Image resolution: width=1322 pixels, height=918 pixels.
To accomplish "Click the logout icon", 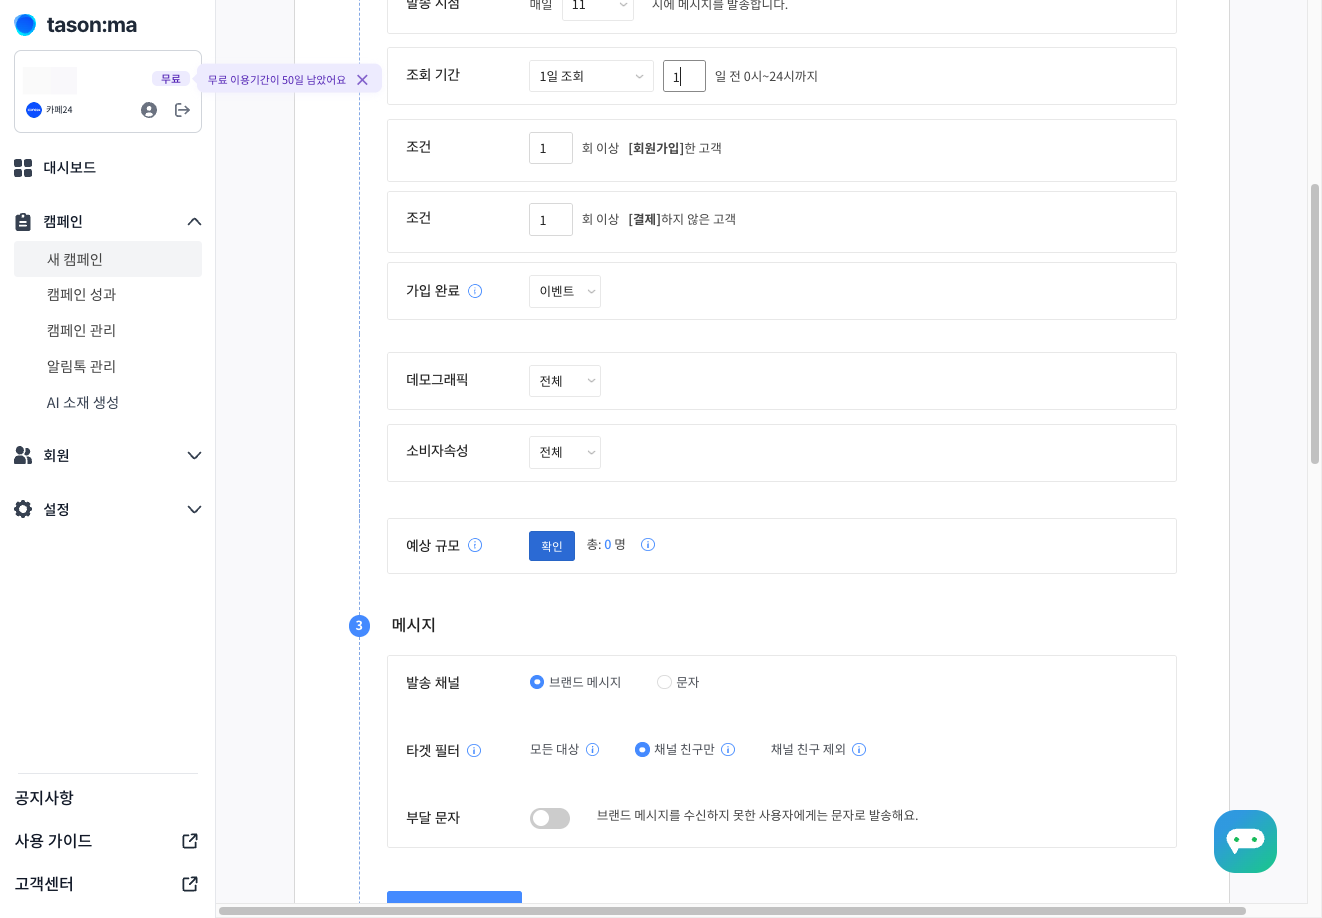I will point(182,110).
